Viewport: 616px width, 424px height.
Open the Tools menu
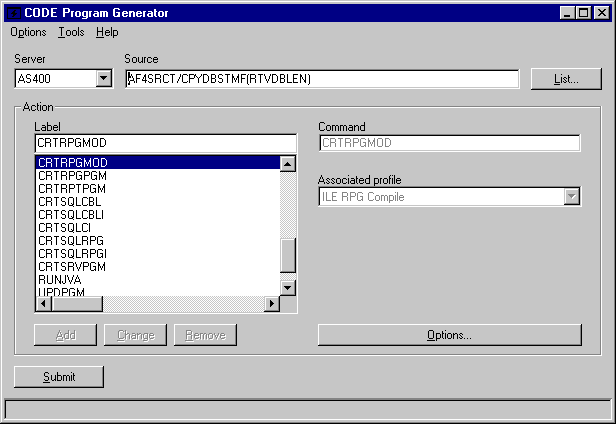tap(71, 32)
